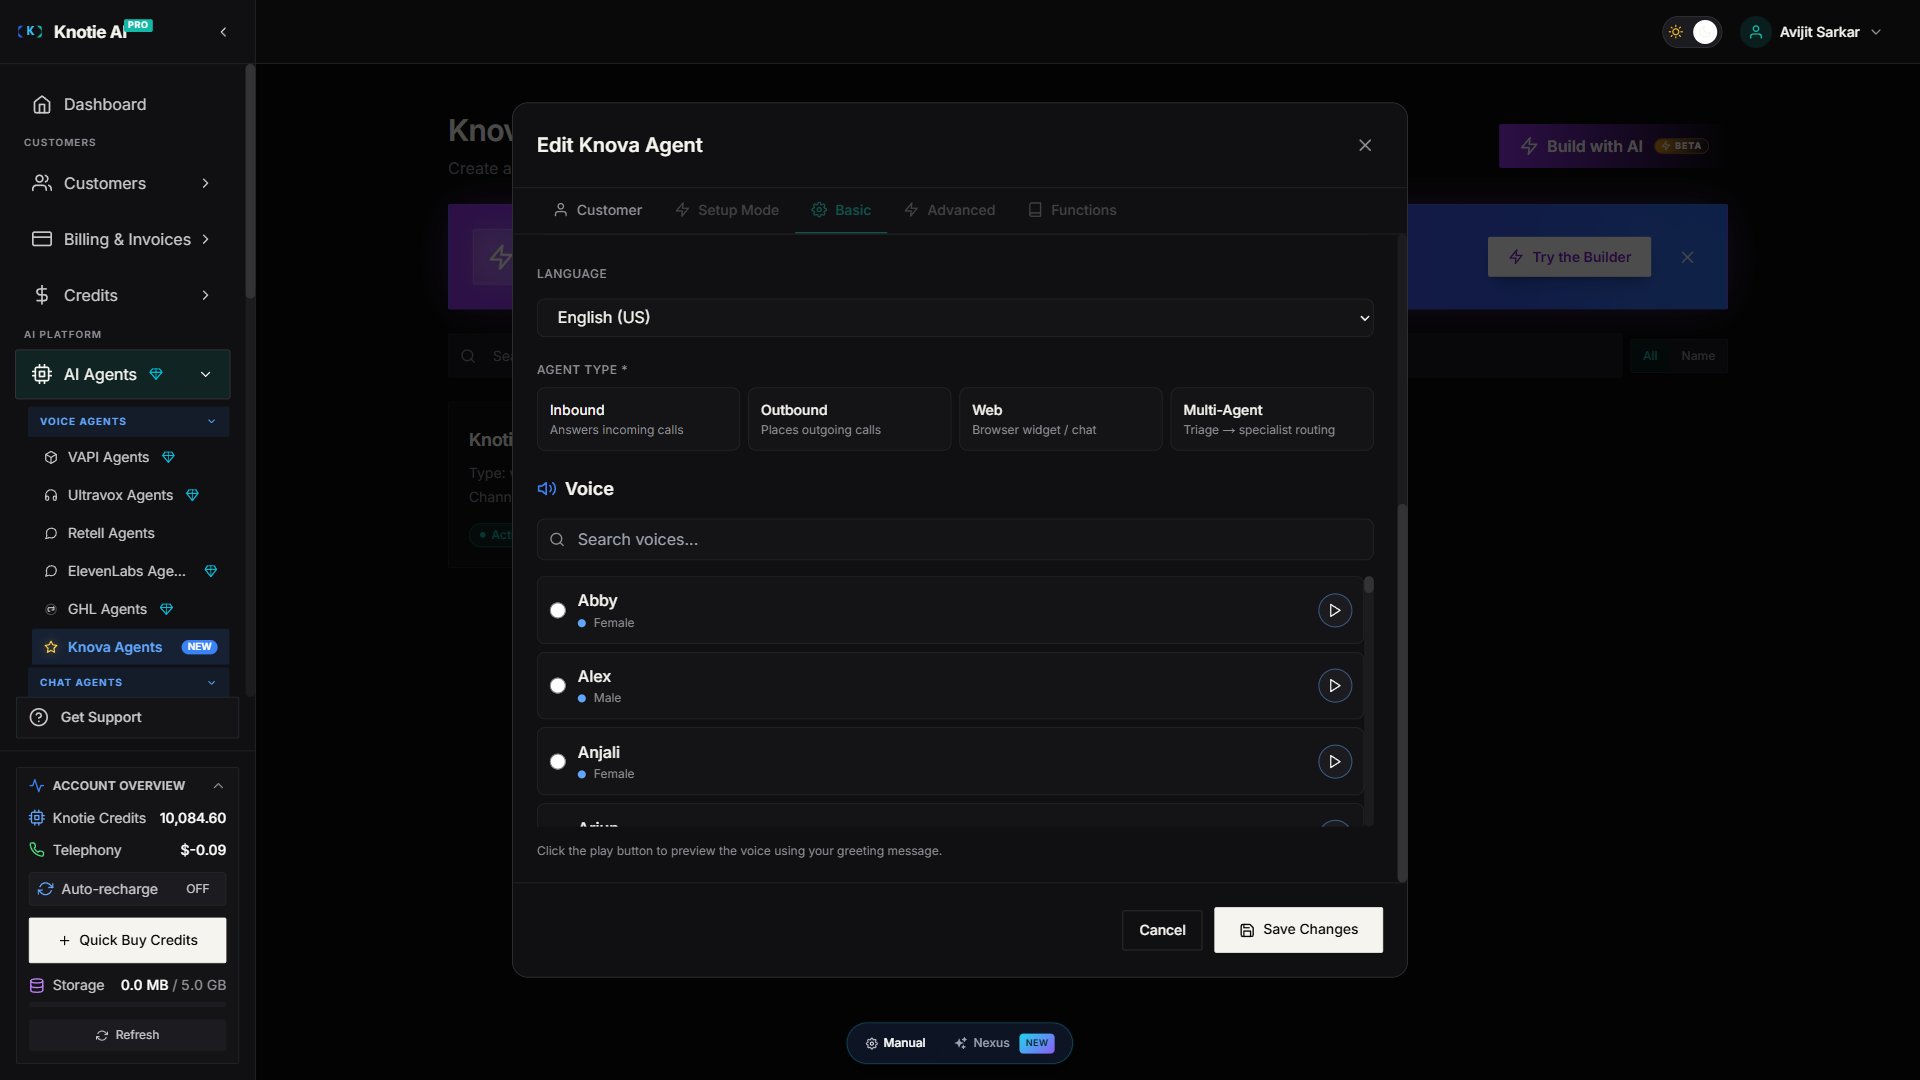The height and width of the screenshot is (1080, 1920).
Task: Click the Billing & Invoices card icon
Action: 42,239
